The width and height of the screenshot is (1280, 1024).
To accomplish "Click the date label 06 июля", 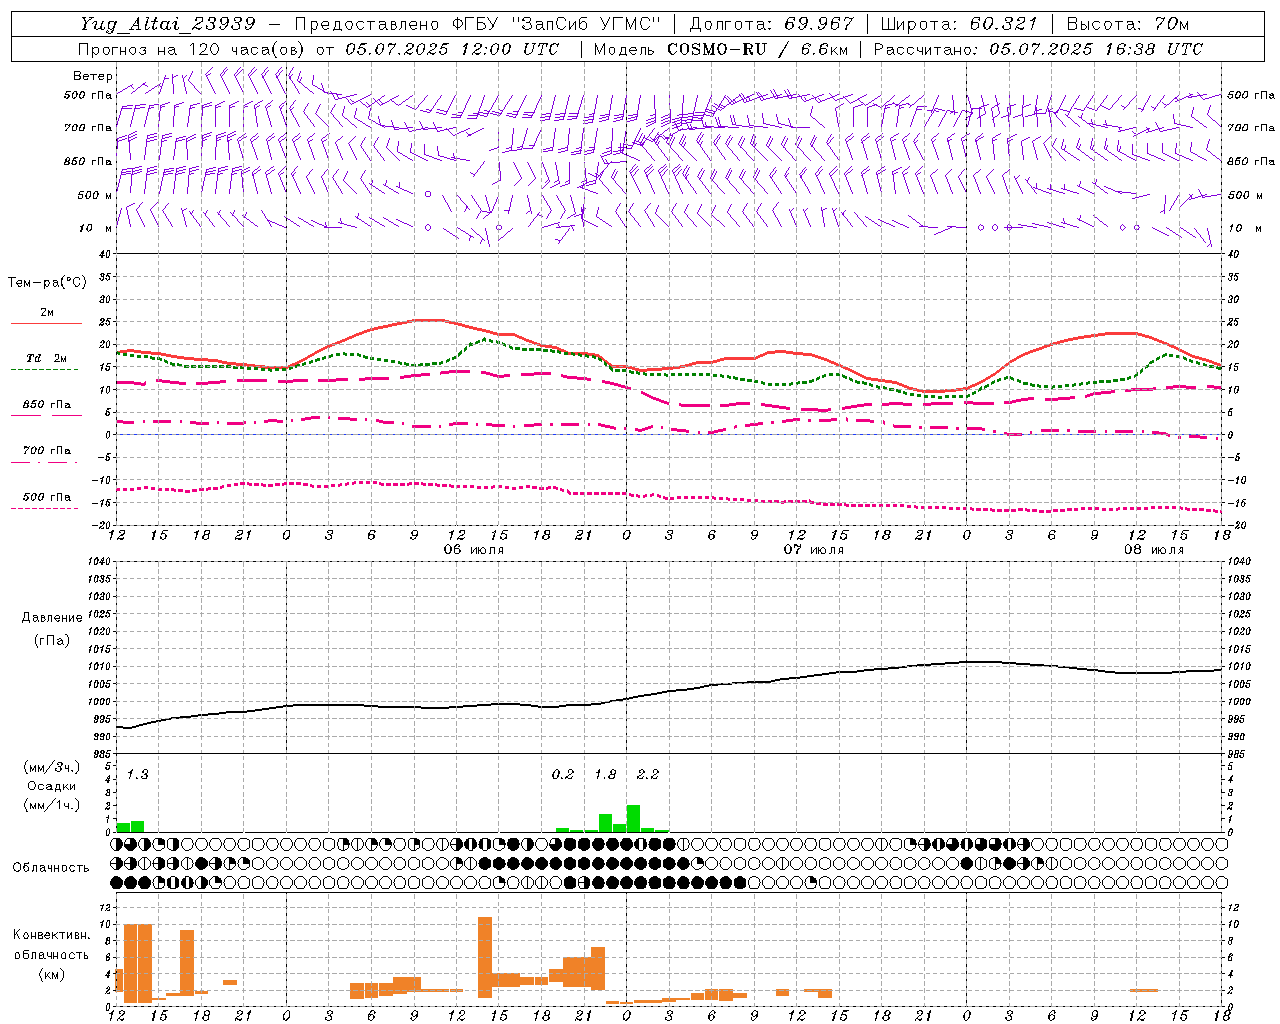I will (474, 550).
